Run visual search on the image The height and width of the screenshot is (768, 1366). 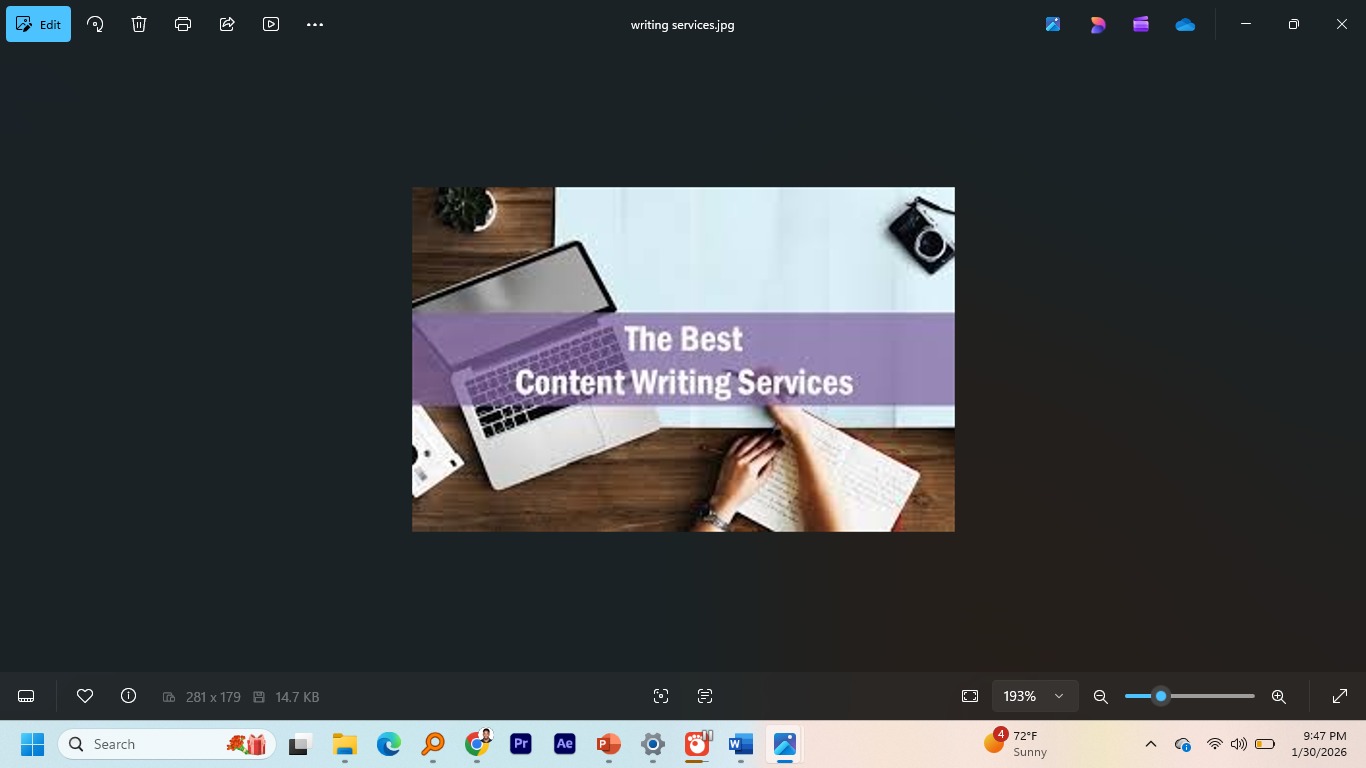pos(661,695)
